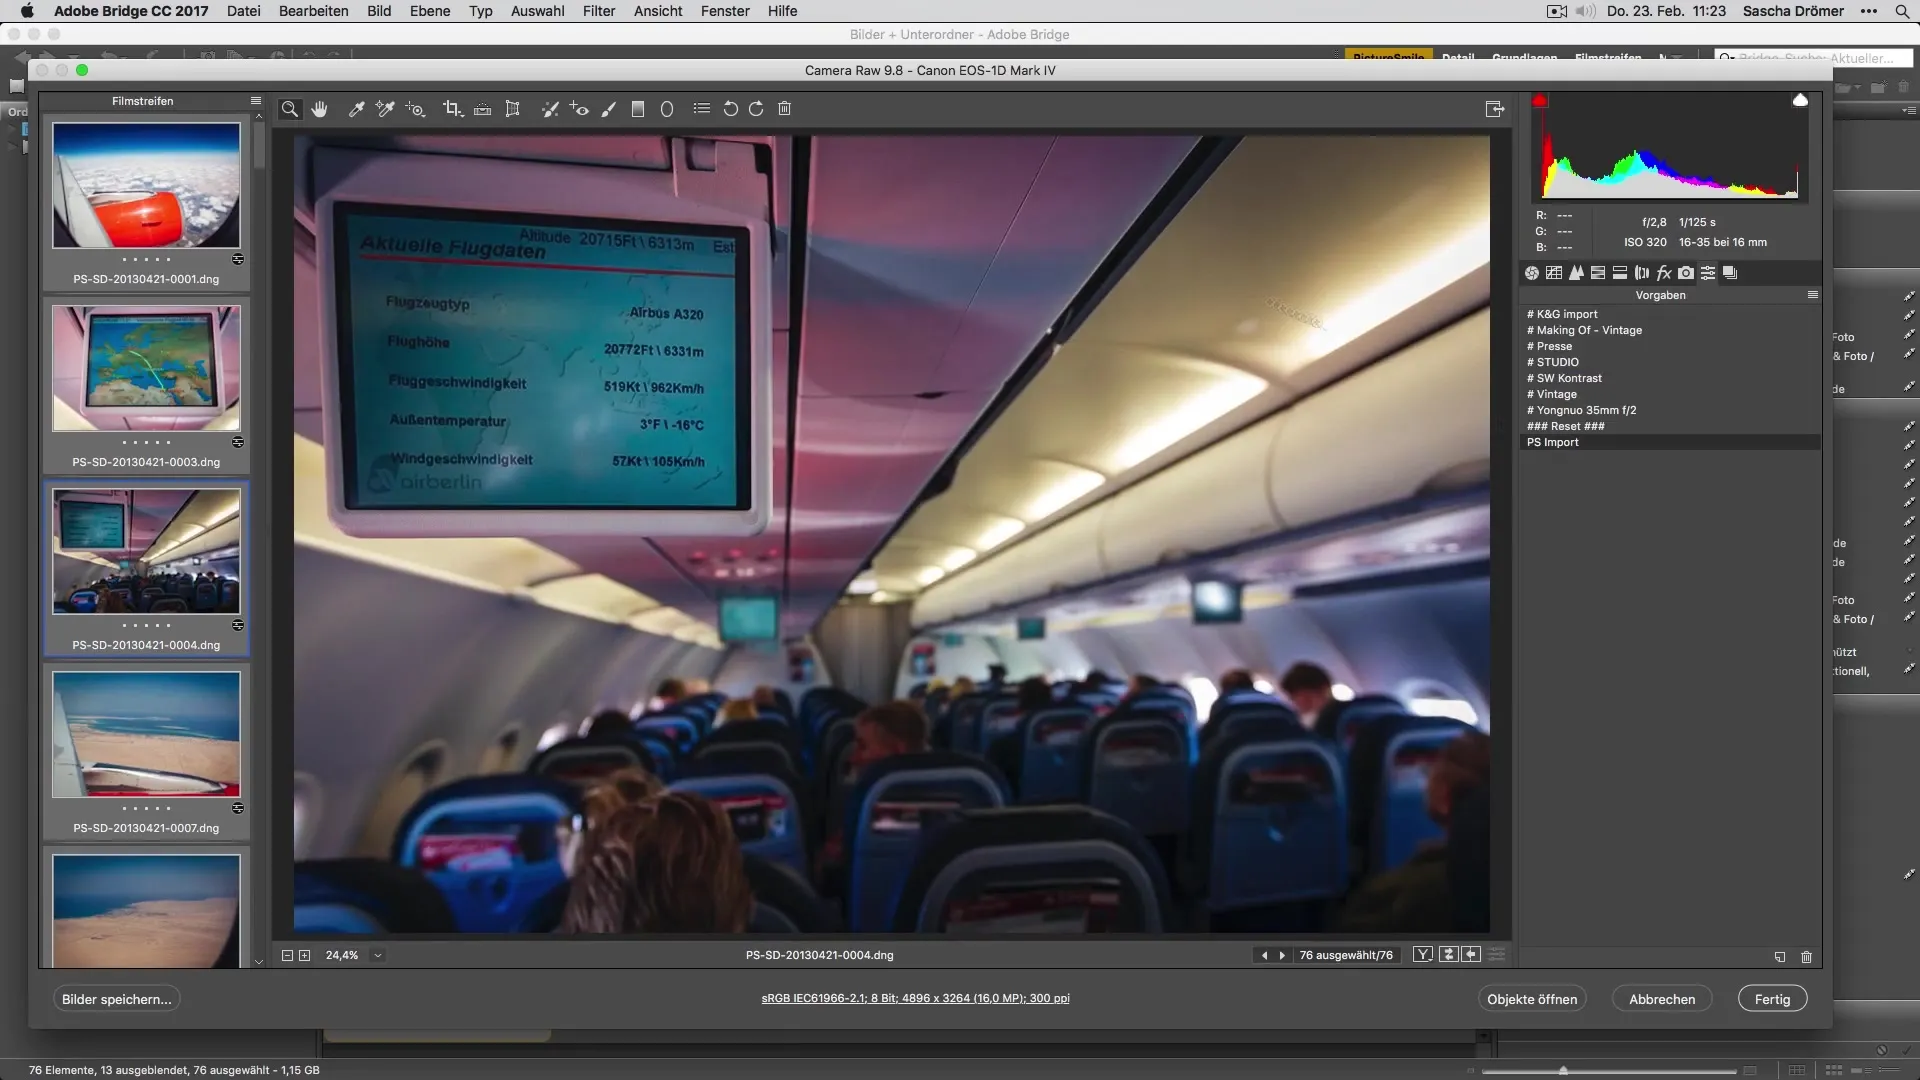Toggle shadow clipping warning in histogram
1920x1080 pixels.
[1540, 101]
